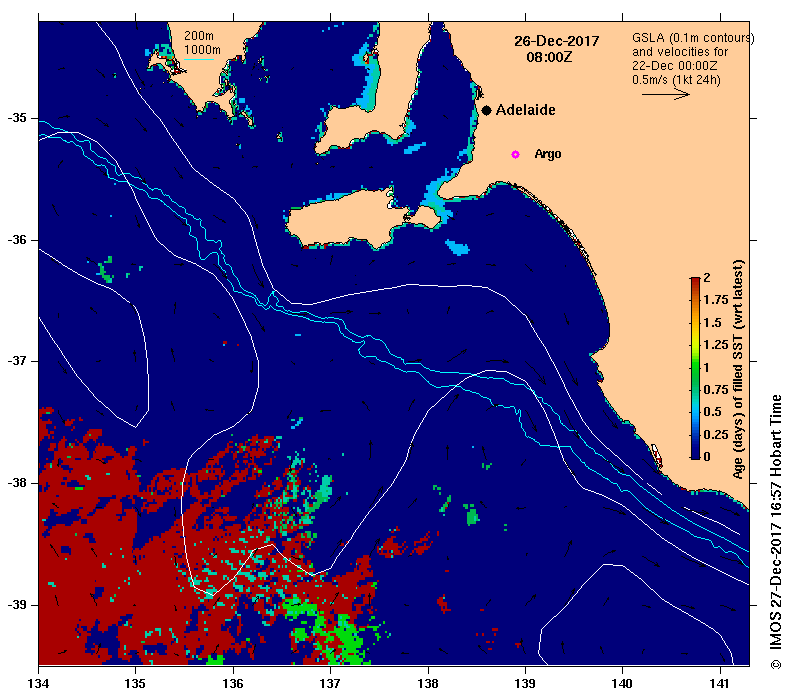
Task: Click the 137 longitude axis label
Action: point(330,683)
